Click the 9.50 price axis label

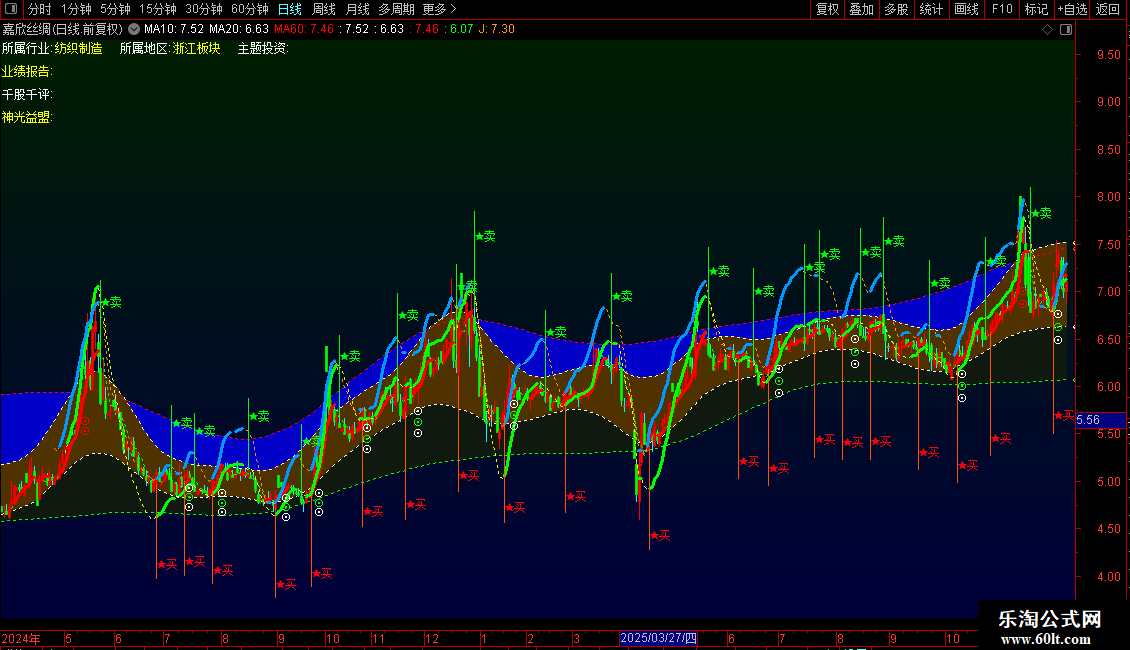tap(1108, 55)
